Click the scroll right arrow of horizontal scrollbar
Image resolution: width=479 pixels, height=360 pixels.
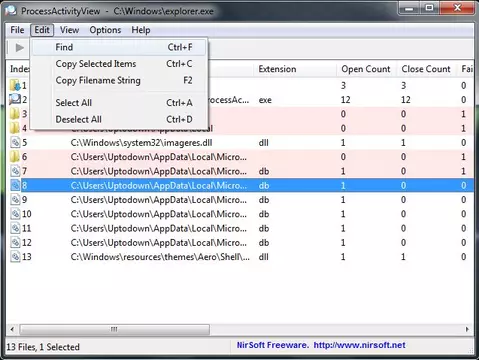click(467, 329)
